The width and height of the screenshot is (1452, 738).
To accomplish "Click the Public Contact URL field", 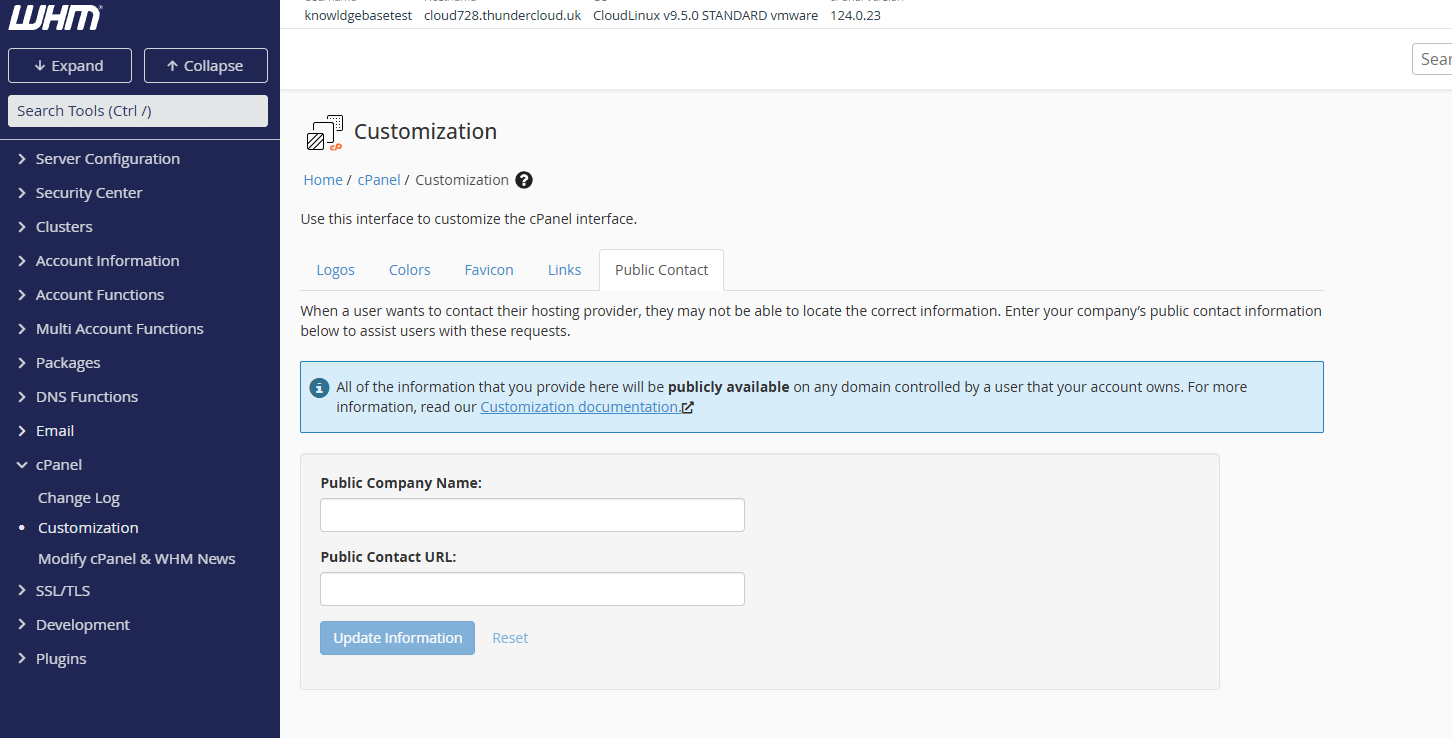I will (x=532, y=589).
